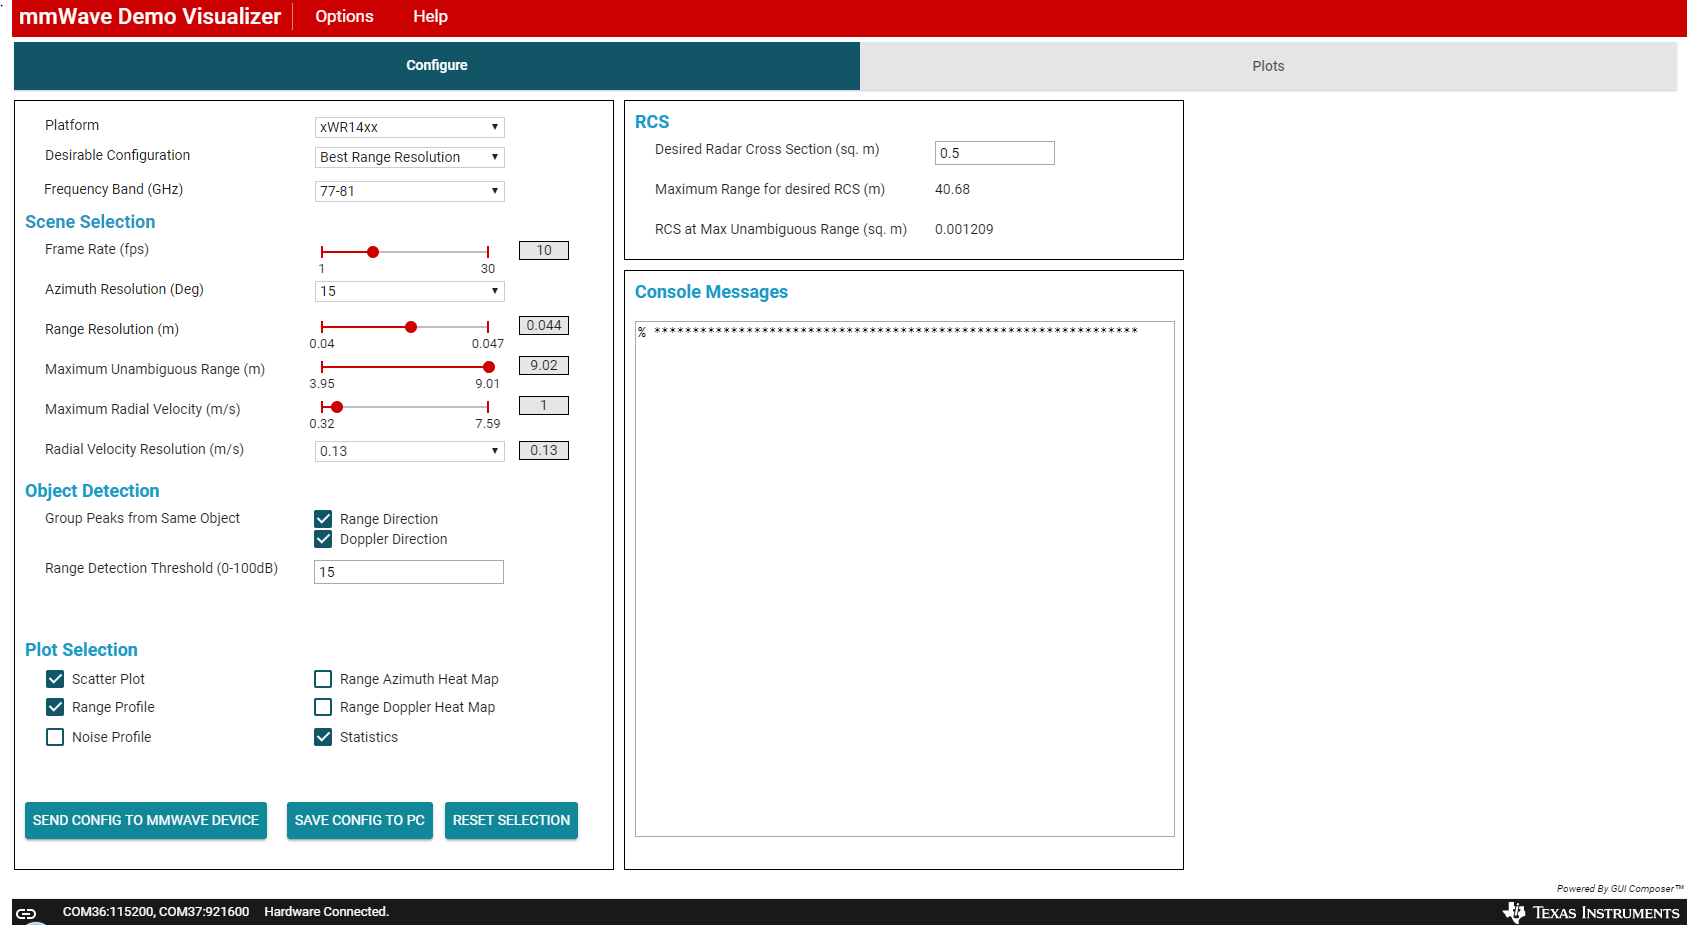Image resolution: width=1687 pixels, height=925 pixels.
Task: Click the COM36:115200, COM37:921600 port status
Action: [x=156, y=912]
